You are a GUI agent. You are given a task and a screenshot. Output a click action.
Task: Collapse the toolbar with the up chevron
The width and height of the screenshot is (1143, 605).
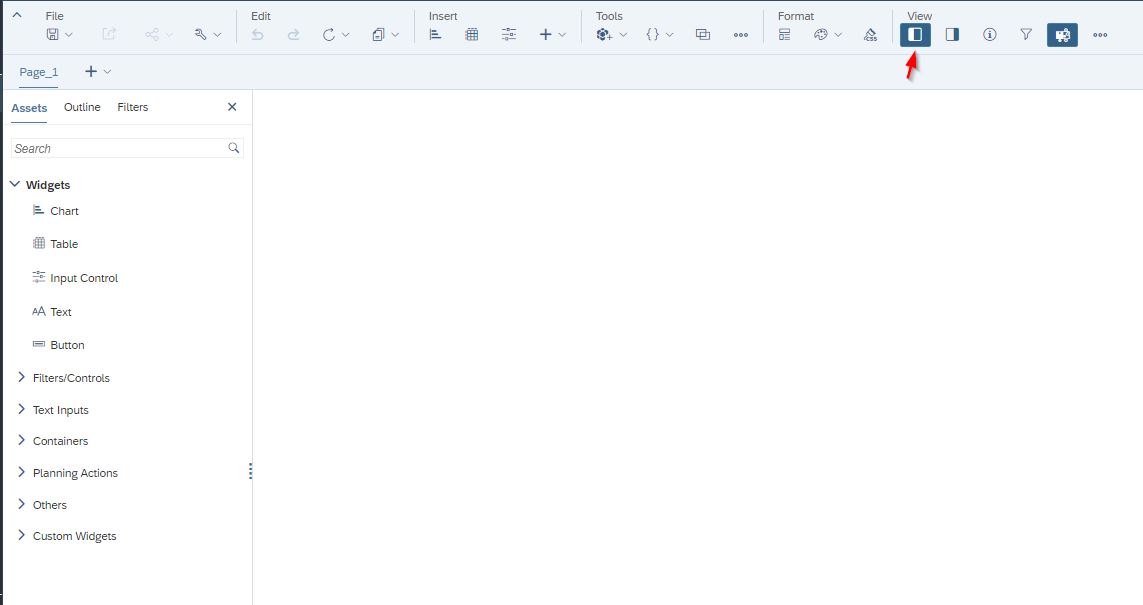click(17, 15)
